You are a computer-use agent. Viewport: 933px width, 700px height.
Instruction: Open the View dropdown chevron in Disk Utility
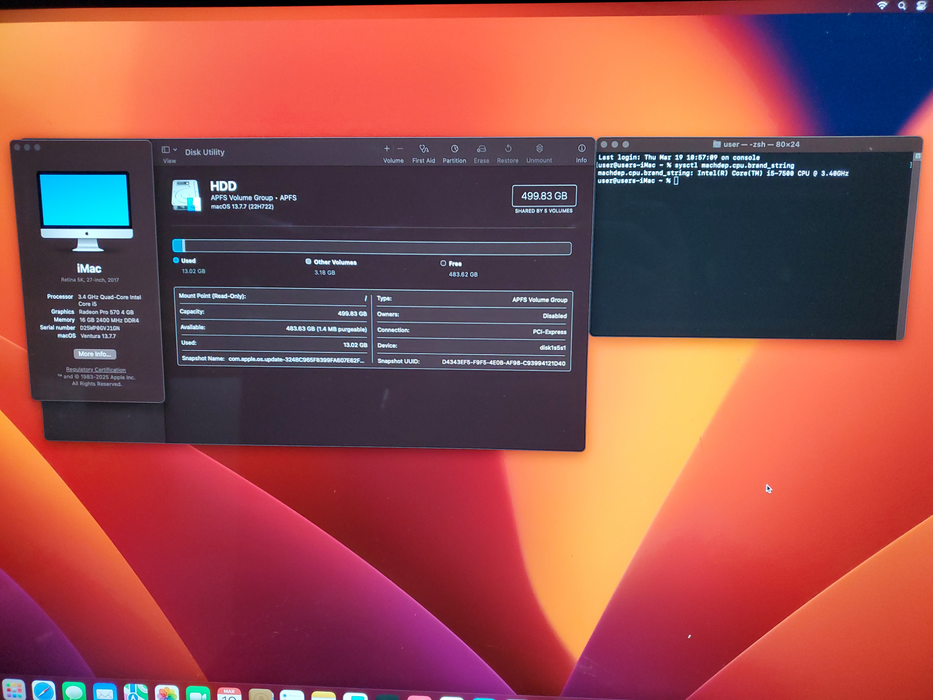(x=175, y=150)
